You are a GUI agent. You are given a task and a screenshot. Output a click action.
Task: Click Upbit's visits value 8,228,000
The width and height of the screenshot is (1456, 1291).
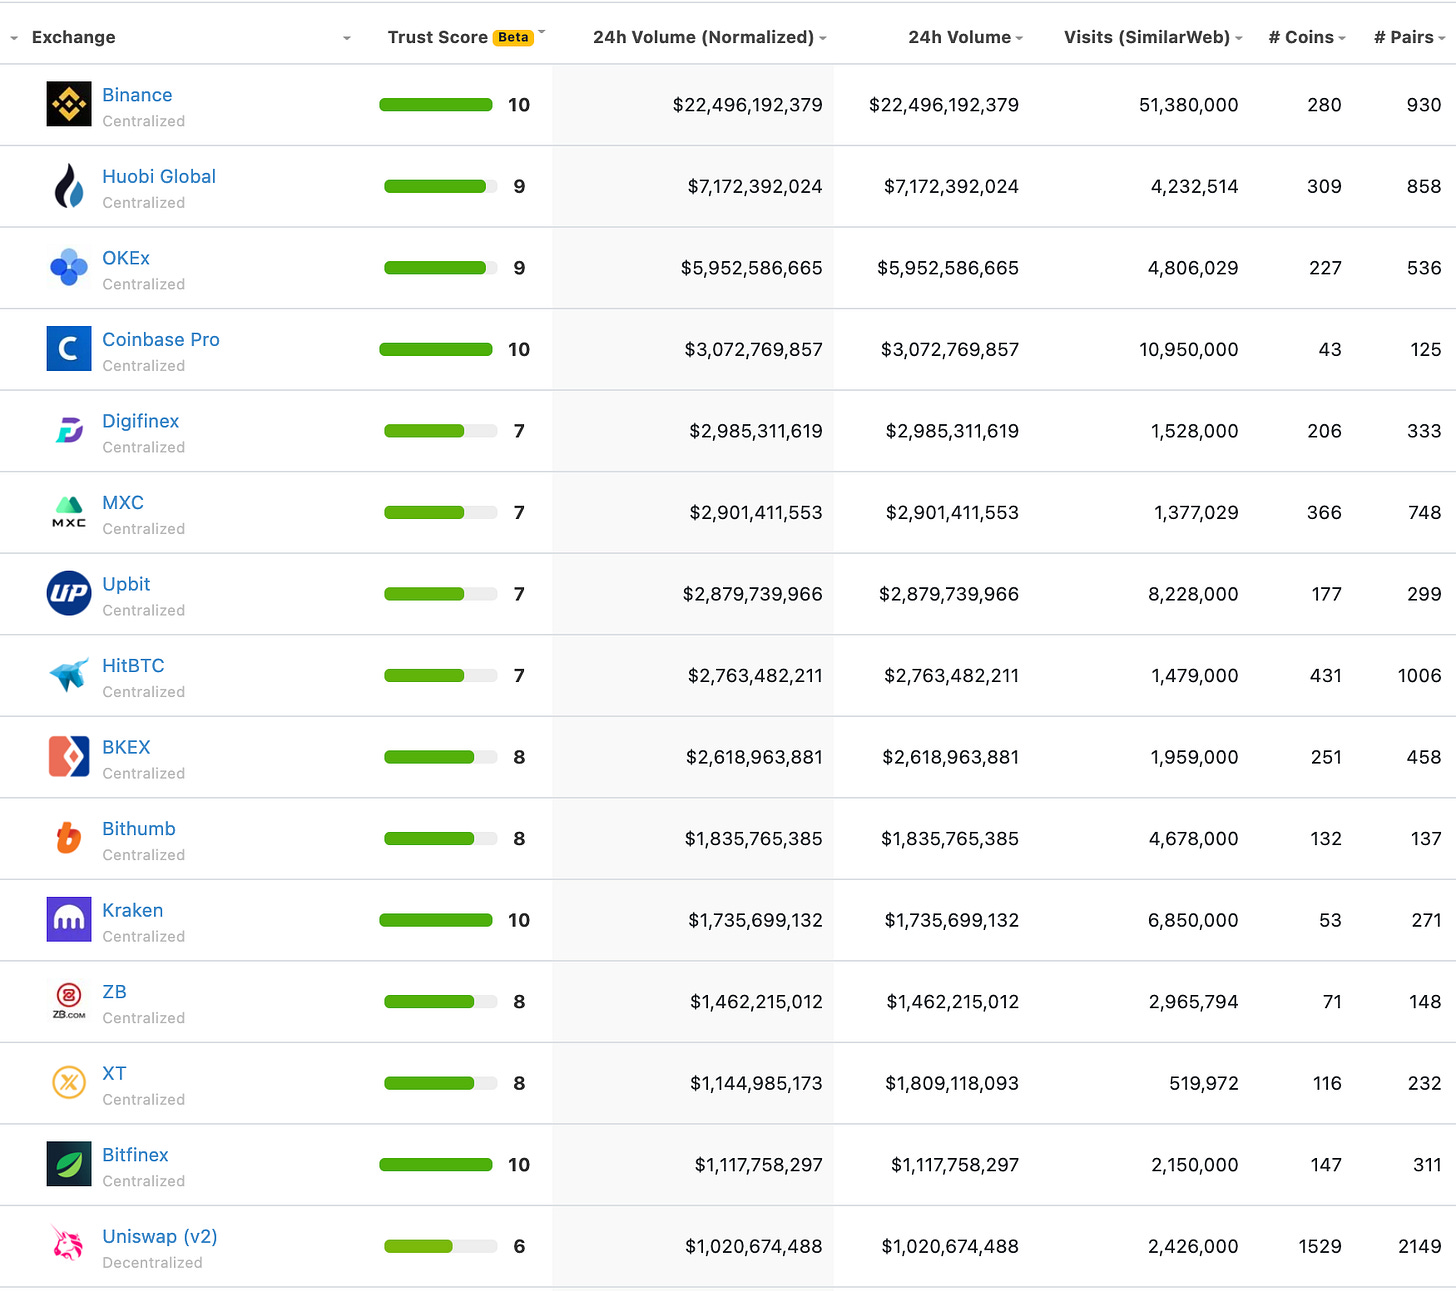(x=1193, y=594)
